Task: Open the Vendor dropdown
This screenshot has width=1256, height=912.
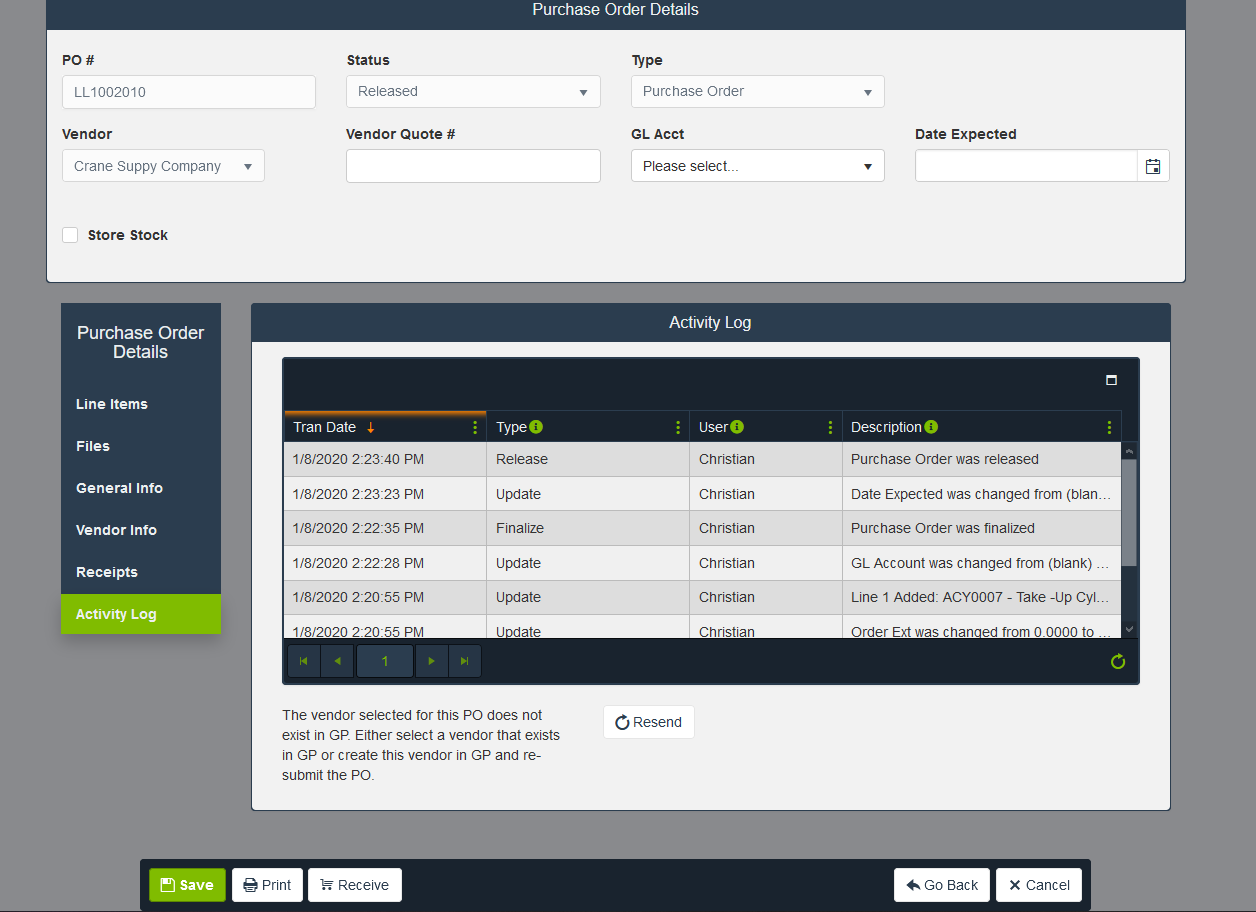Action: pyautogui.click(x=163, y=166)
